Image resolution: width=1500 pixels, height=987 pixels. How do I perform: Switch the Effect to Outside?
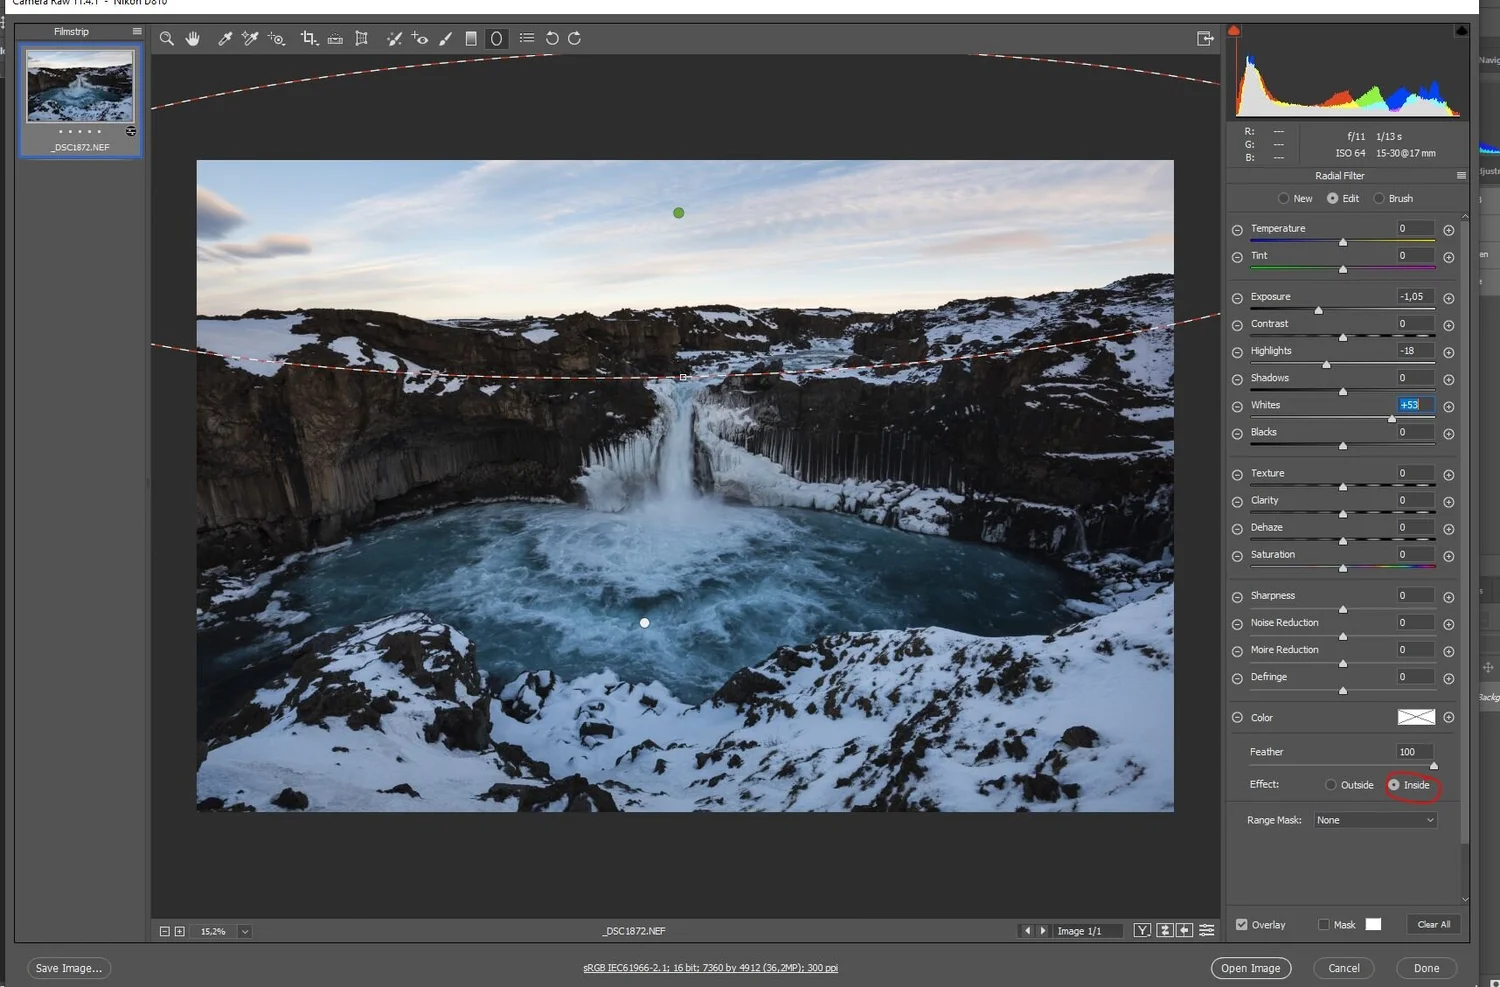(x=1331, y=785)
